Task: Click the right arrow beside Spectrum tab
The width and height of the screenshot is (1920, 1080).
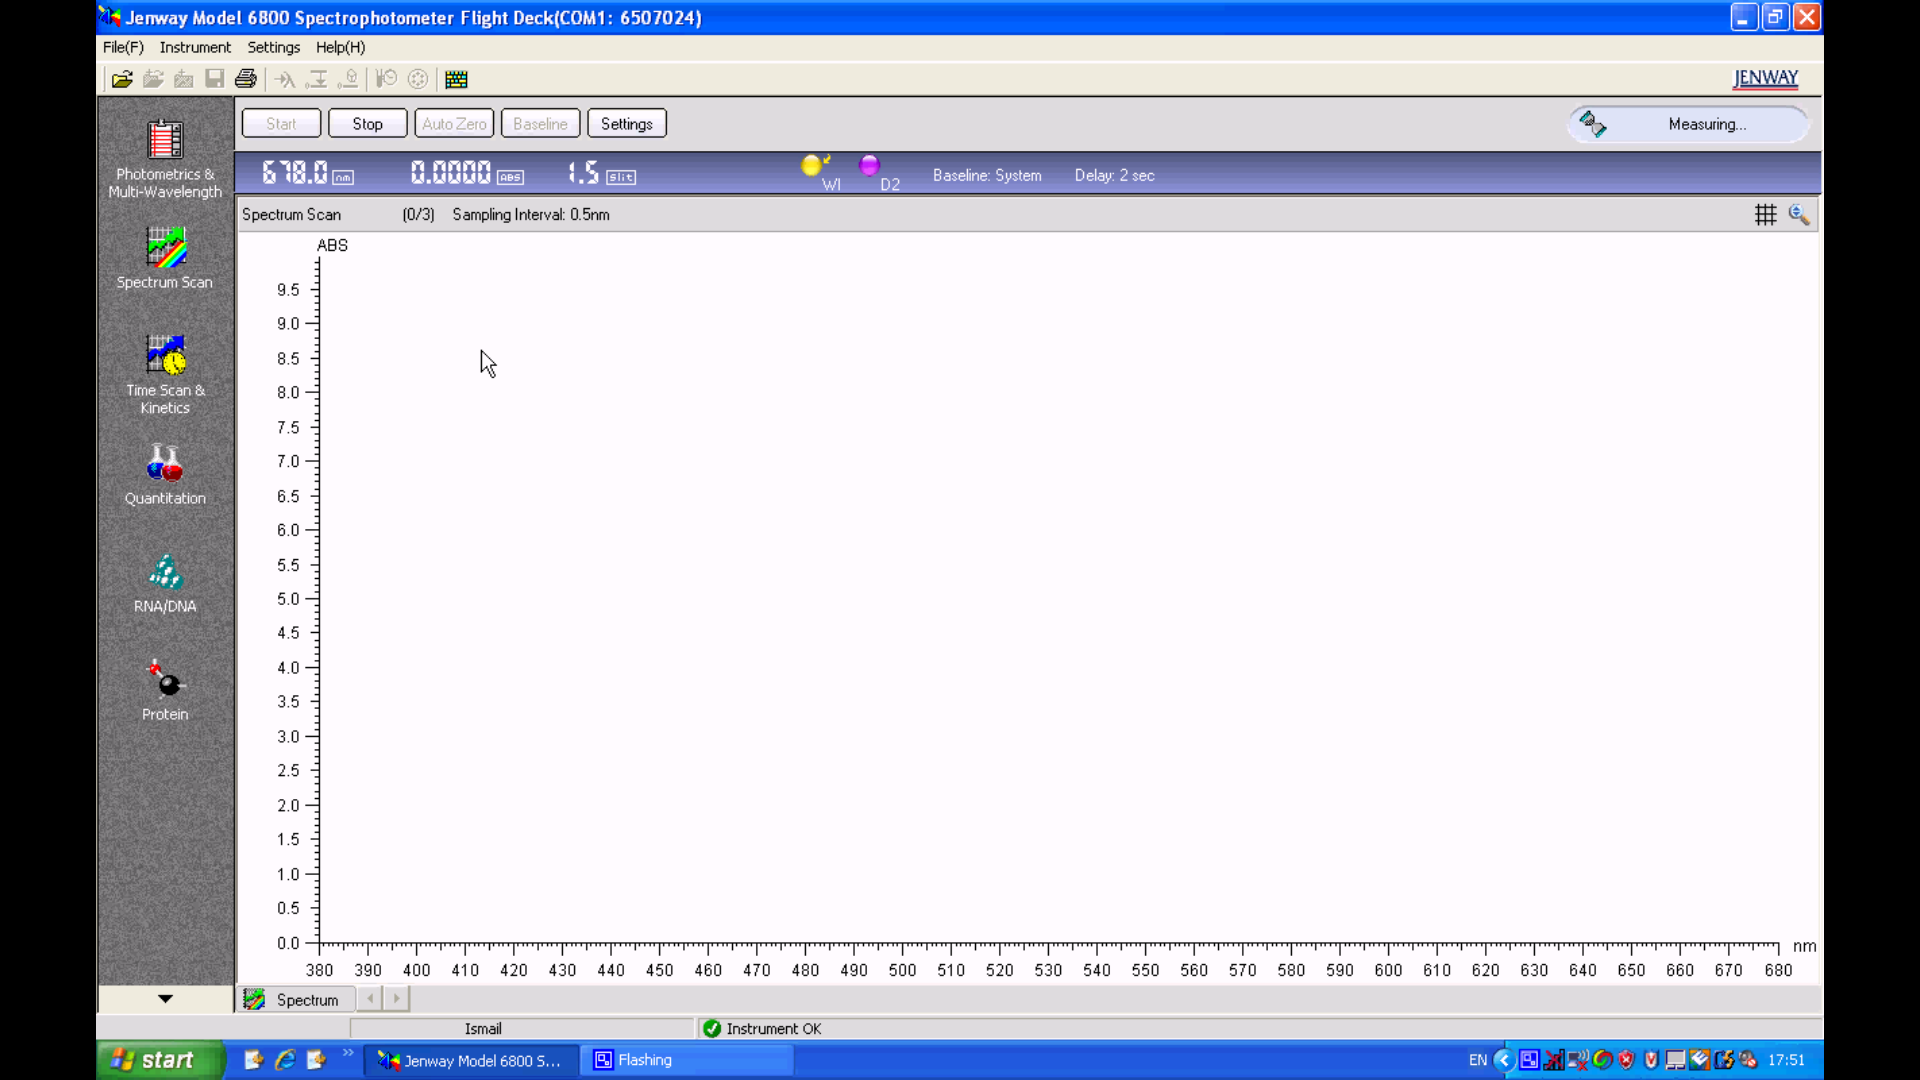Action: coord(396,998)
